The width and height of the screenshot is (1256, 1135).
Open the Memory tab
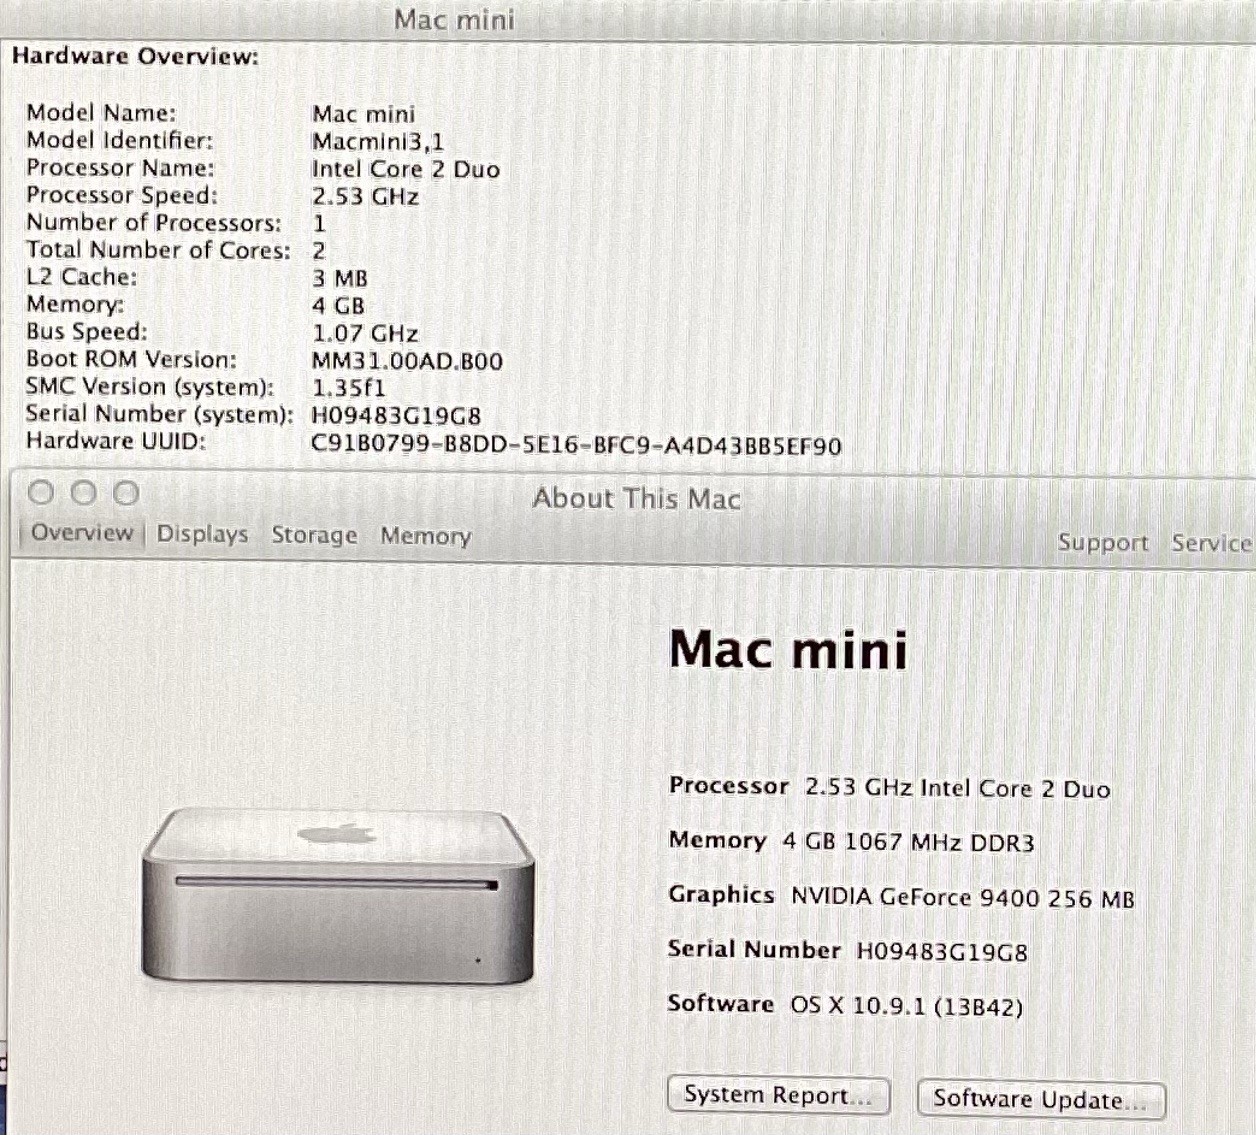pyautogui.click(x=425, y=536)
